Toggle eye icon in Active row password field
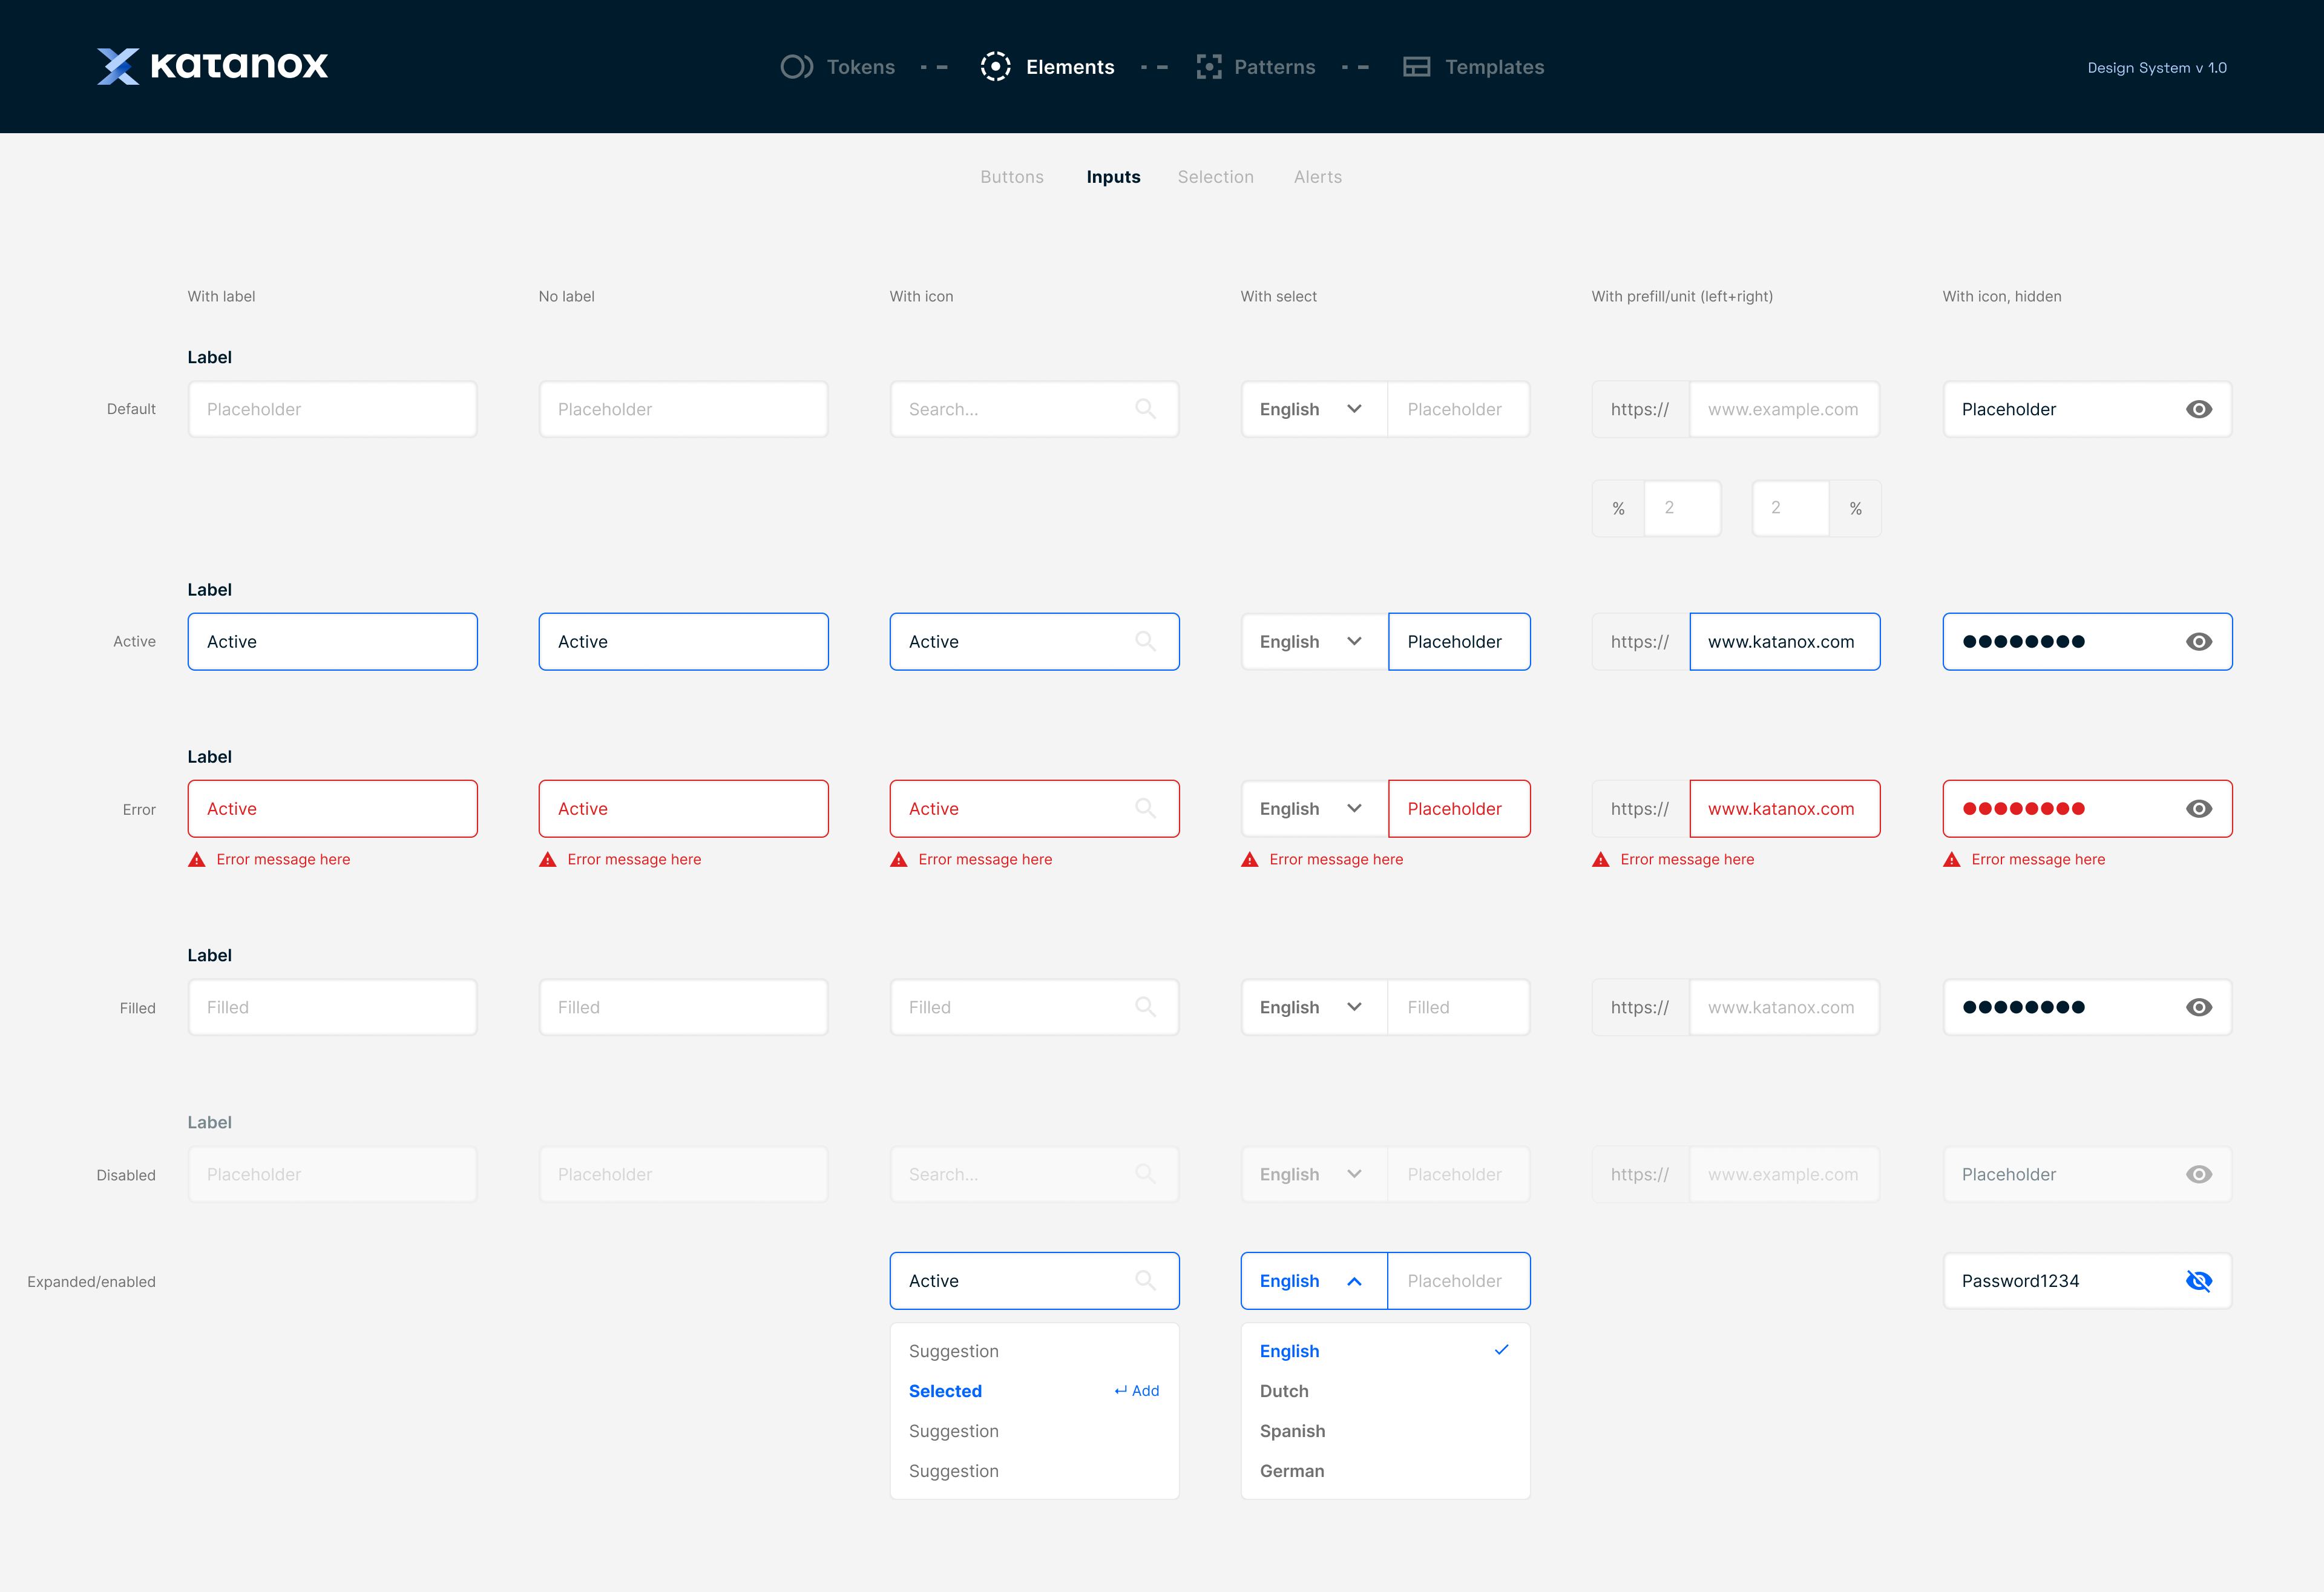 pos(2199,641)
